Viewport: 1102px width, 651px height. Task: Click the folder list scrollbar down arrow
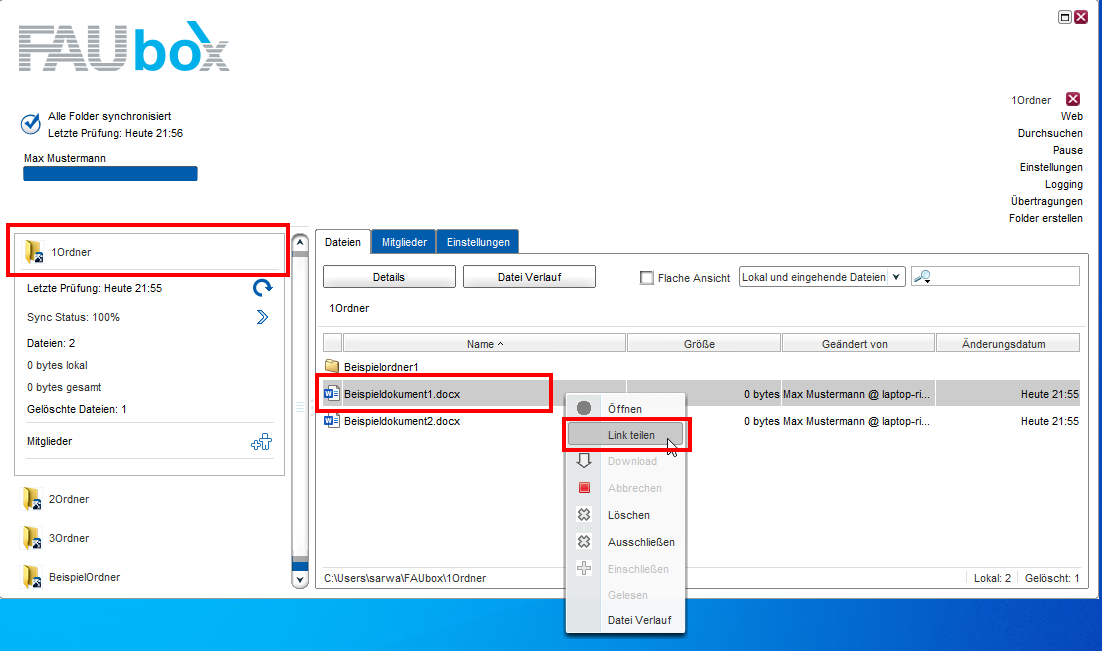coord(300,580)
